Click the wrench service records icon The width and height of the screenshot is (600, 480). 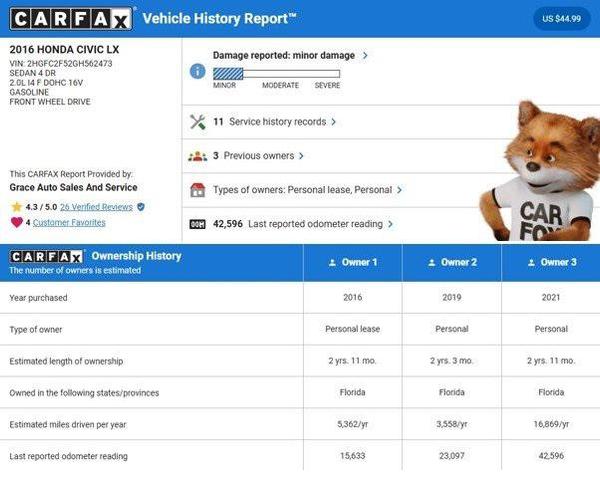click(x=197, y=122)
